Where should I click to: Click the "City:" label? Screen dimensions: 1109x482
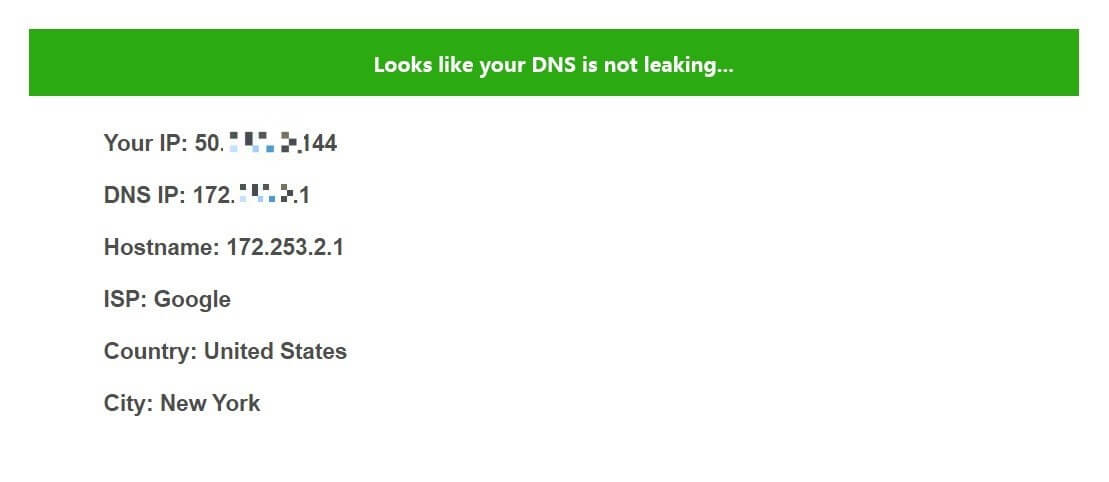[128, 403]
